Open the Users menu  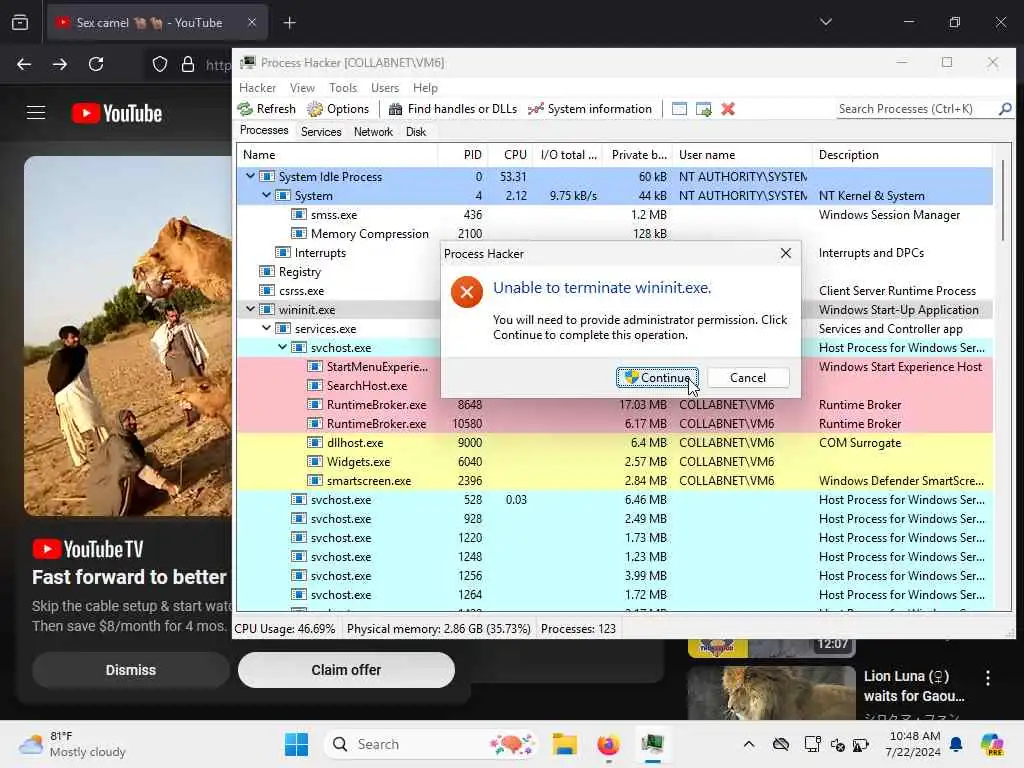pyautogui.click(x=385, y=88)
